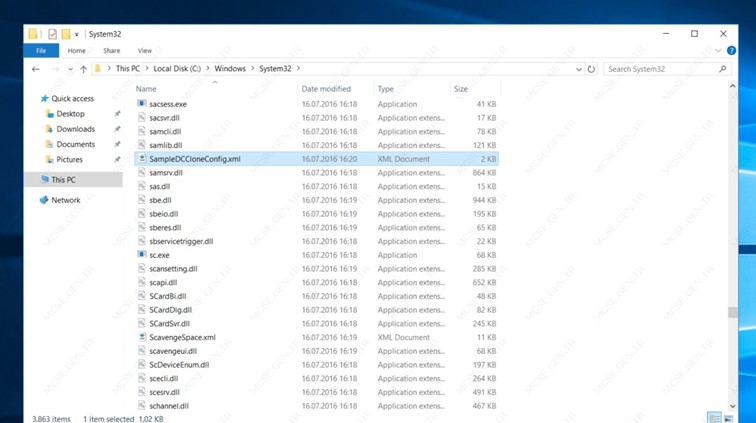Click the file list scrollbar thumb
Screen dimensions: 756x423
(732, 312)
